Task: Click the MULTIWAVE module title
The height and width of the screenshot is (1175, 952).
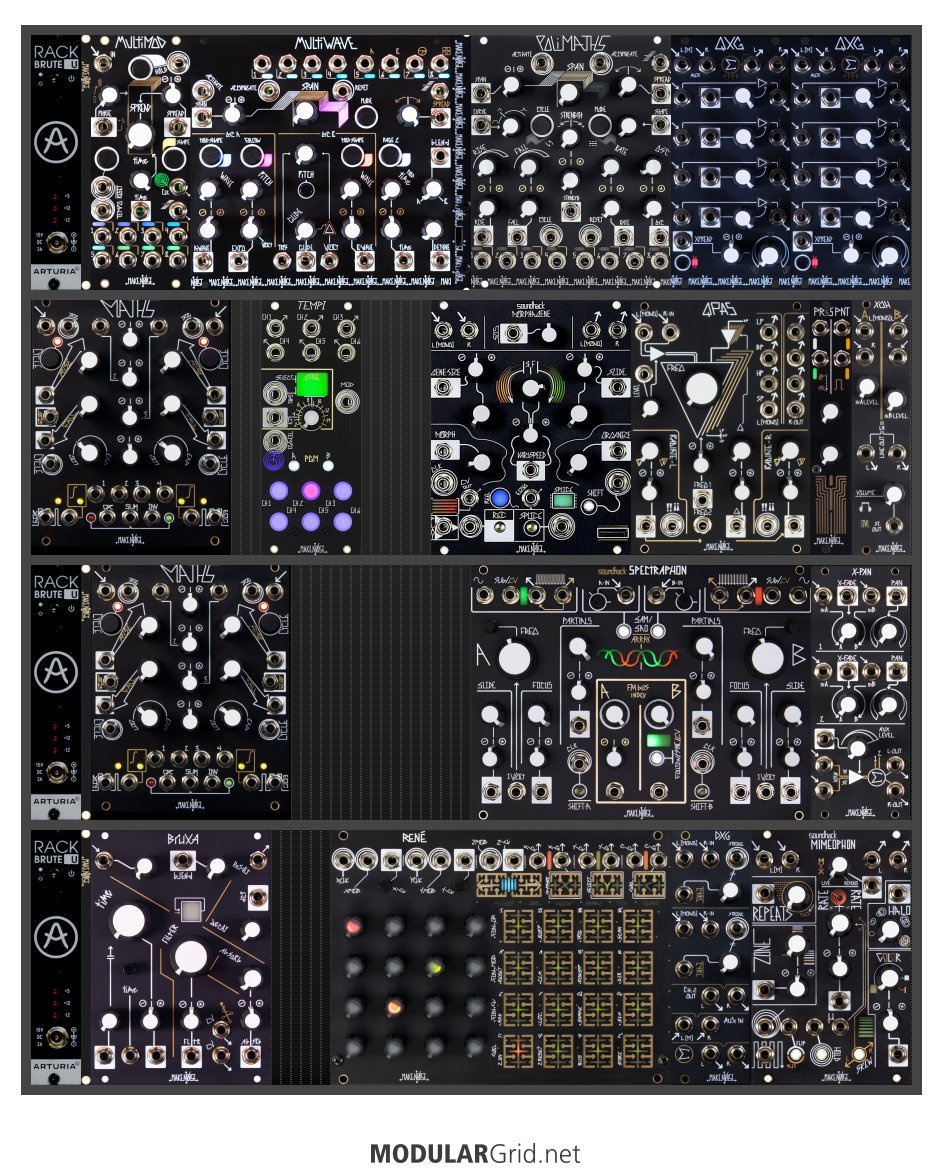Action: tap(324, 43)
